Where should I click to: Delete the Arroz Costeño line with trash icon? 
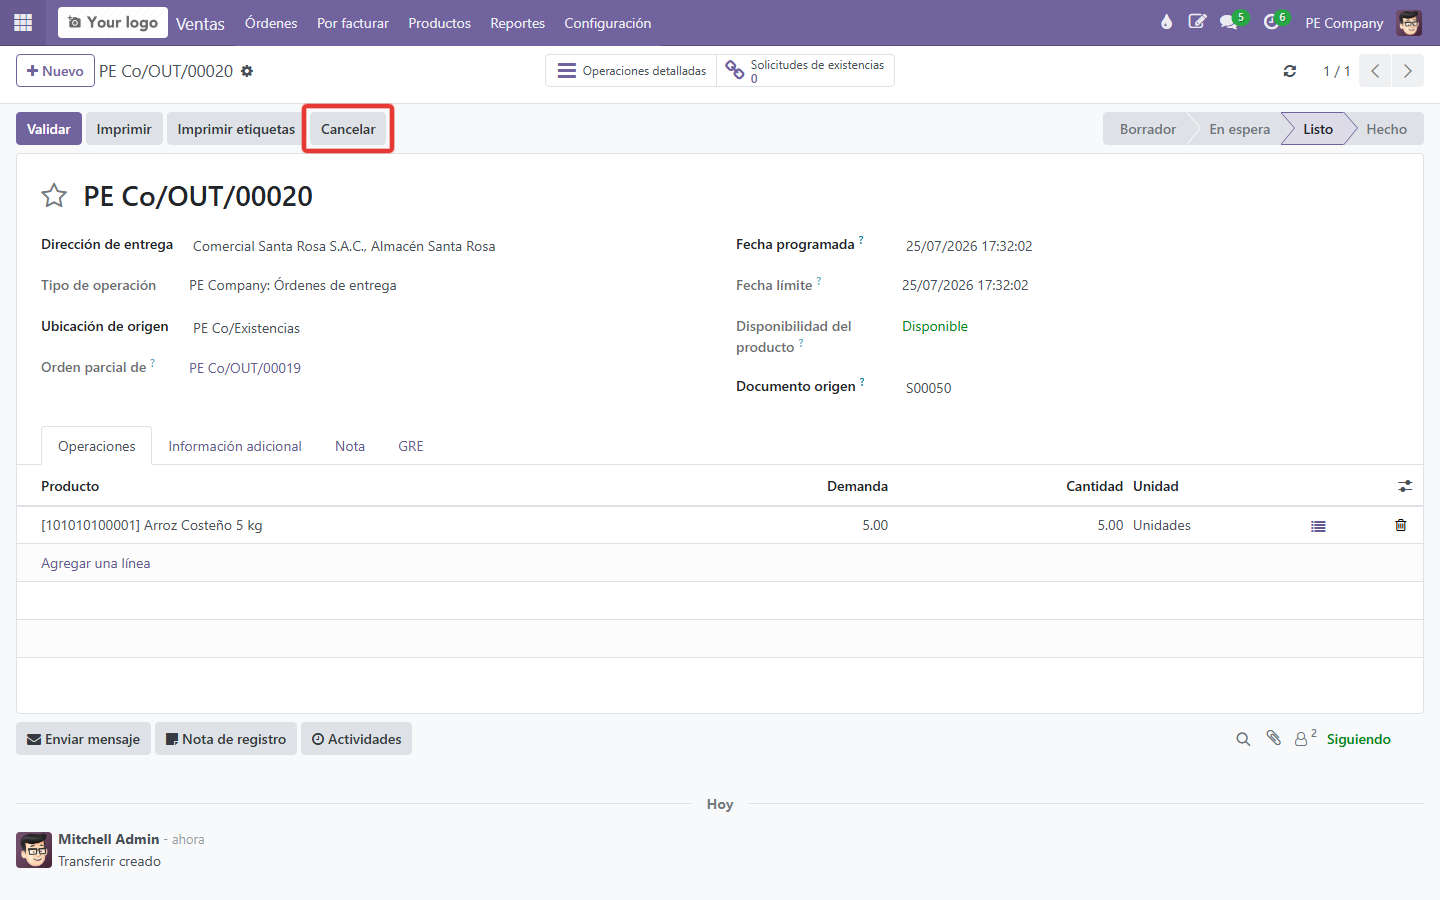point(1400,525)
